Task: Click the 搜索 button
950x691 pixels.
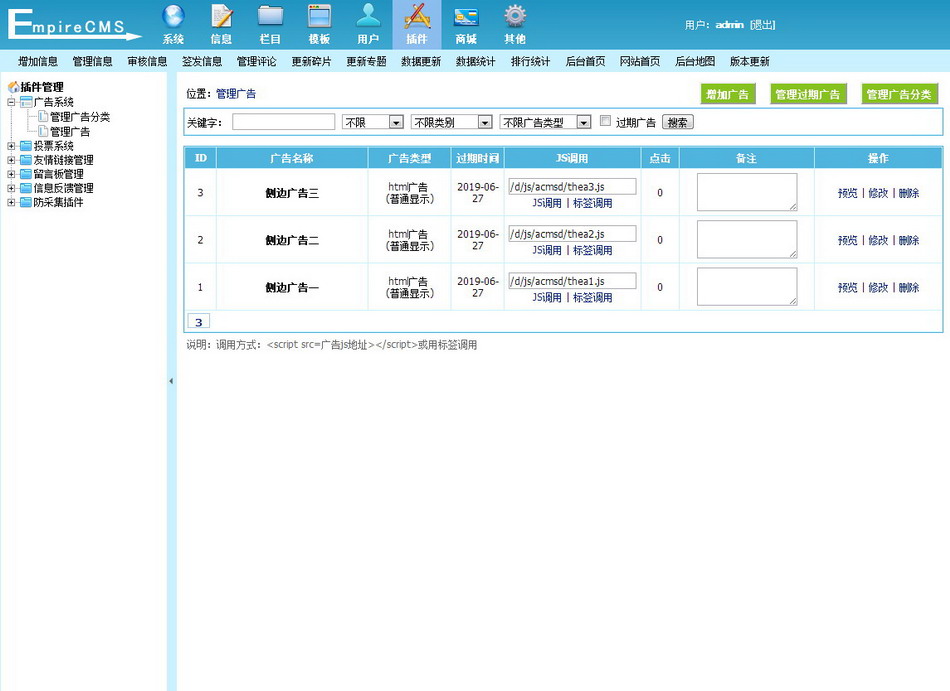Action: click(x=677, y=122)
